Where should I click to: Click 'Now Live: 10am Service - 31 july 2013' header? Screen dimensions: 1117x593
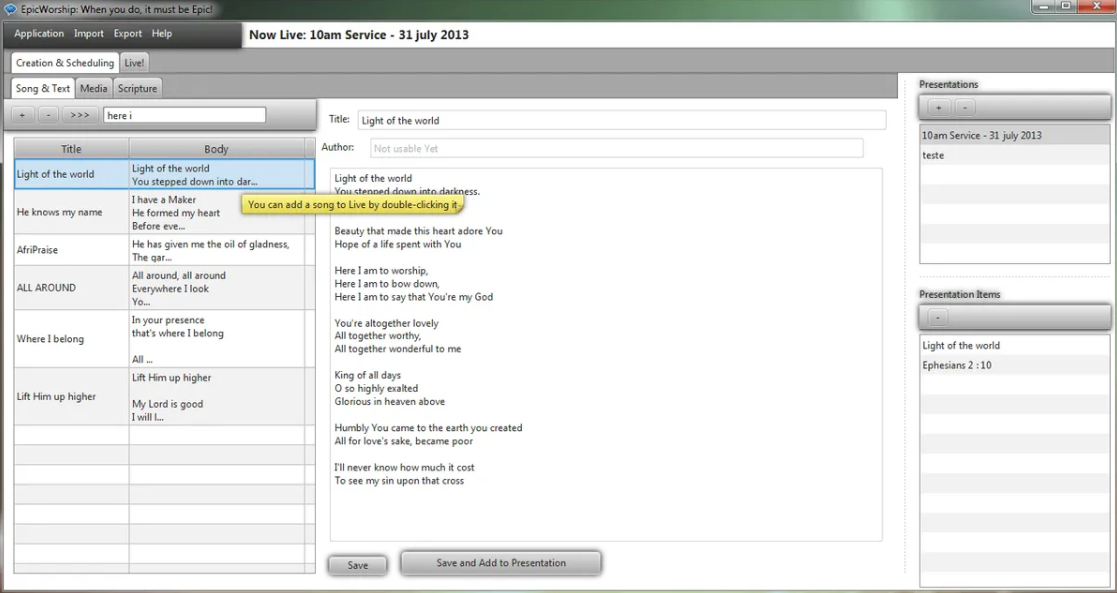click(x=359, y=35)
